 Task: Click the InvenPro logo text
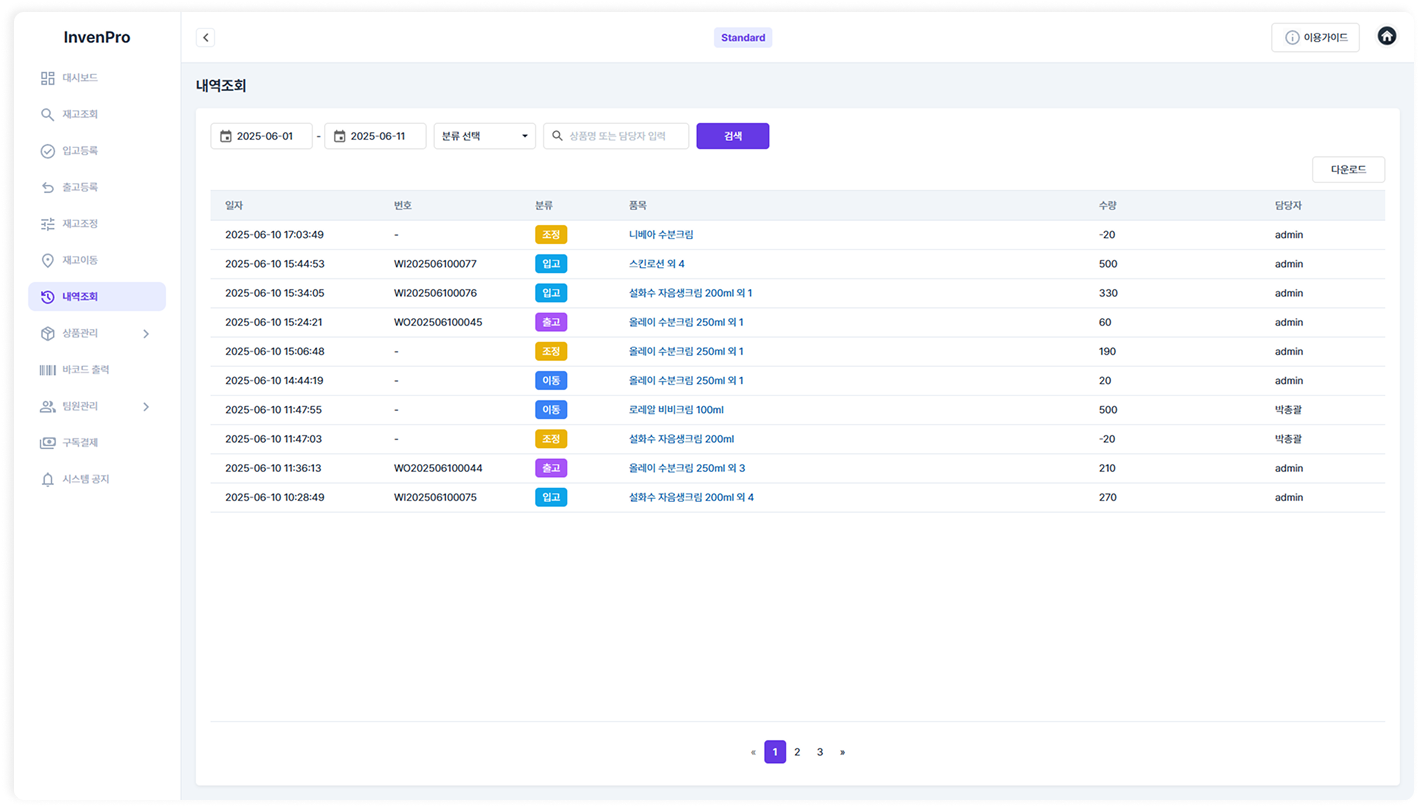tap(97, 38)
